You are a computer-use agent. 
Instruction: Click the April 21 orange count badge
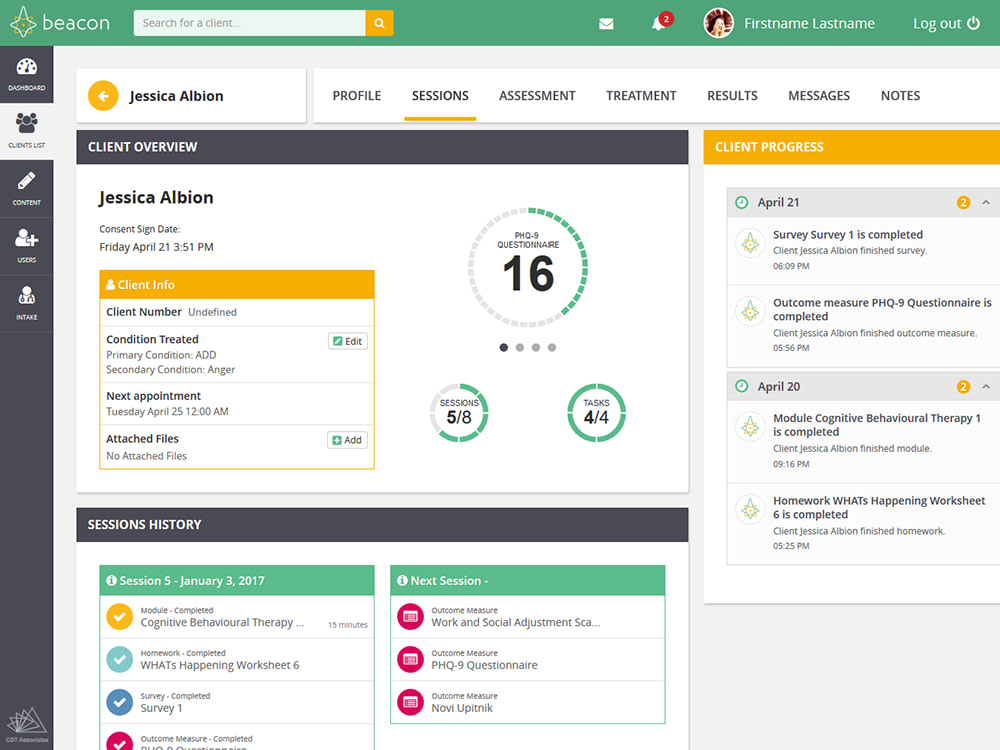pos(963,203)
